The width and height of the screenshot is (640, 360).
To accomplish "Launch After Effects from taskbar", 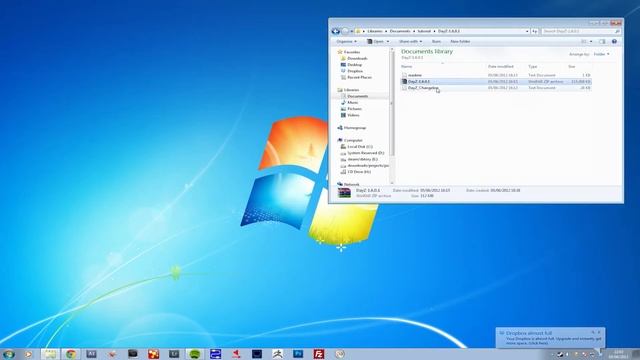I will [x=91, y=354].
